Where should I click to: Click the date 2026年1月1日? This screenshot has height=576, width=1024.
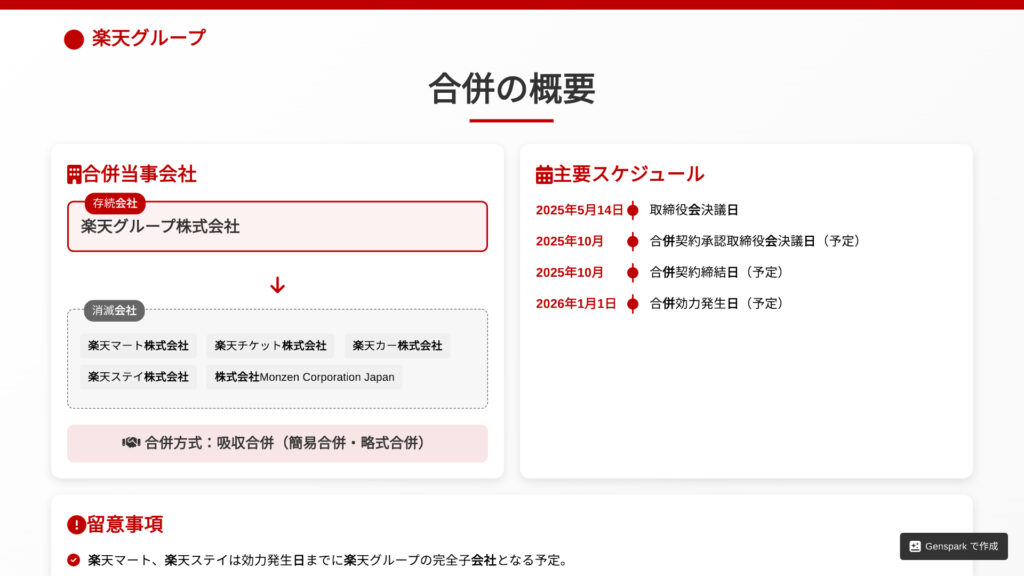[576, 304]
